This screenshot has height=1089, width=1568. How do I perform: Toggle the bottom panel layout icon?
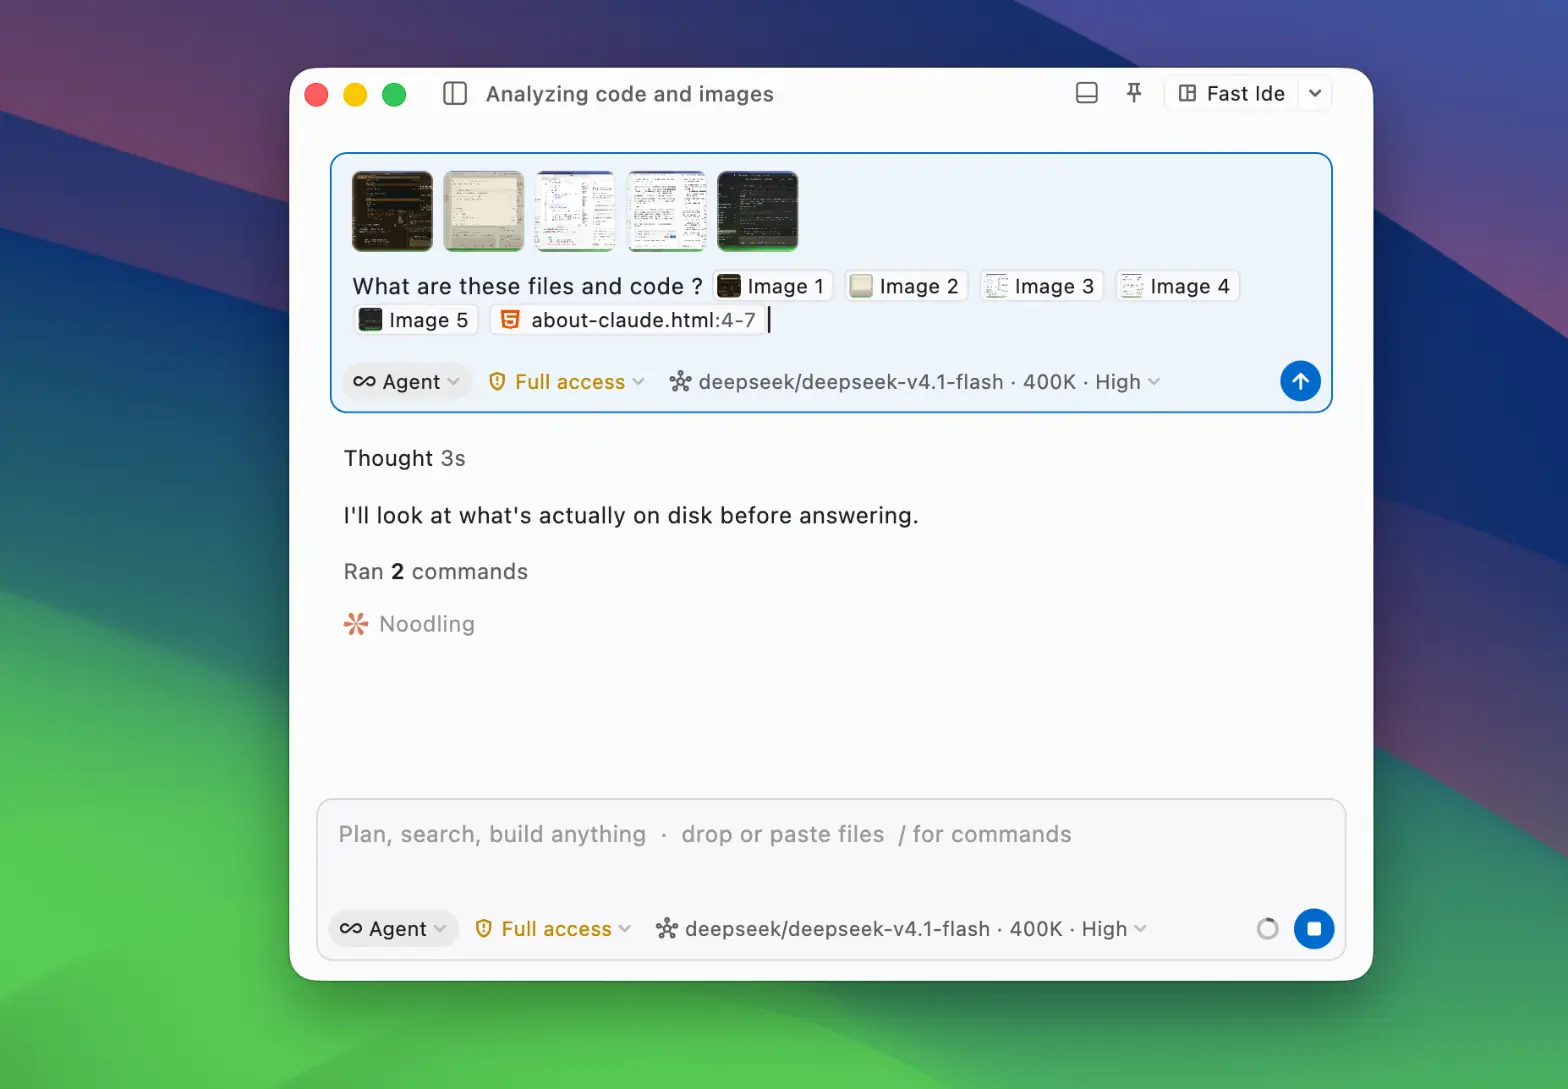click(1087, 93)
